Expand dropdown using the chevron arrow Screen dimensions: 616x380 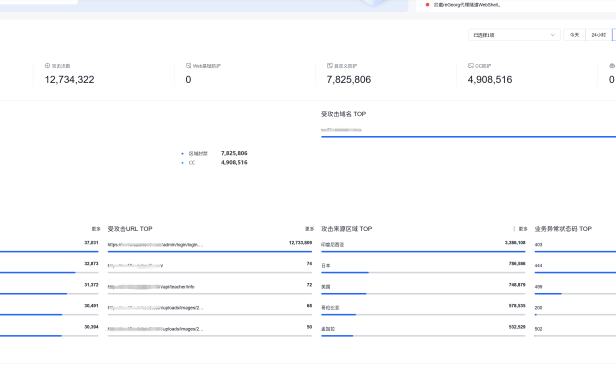click(x=552, y=35)
